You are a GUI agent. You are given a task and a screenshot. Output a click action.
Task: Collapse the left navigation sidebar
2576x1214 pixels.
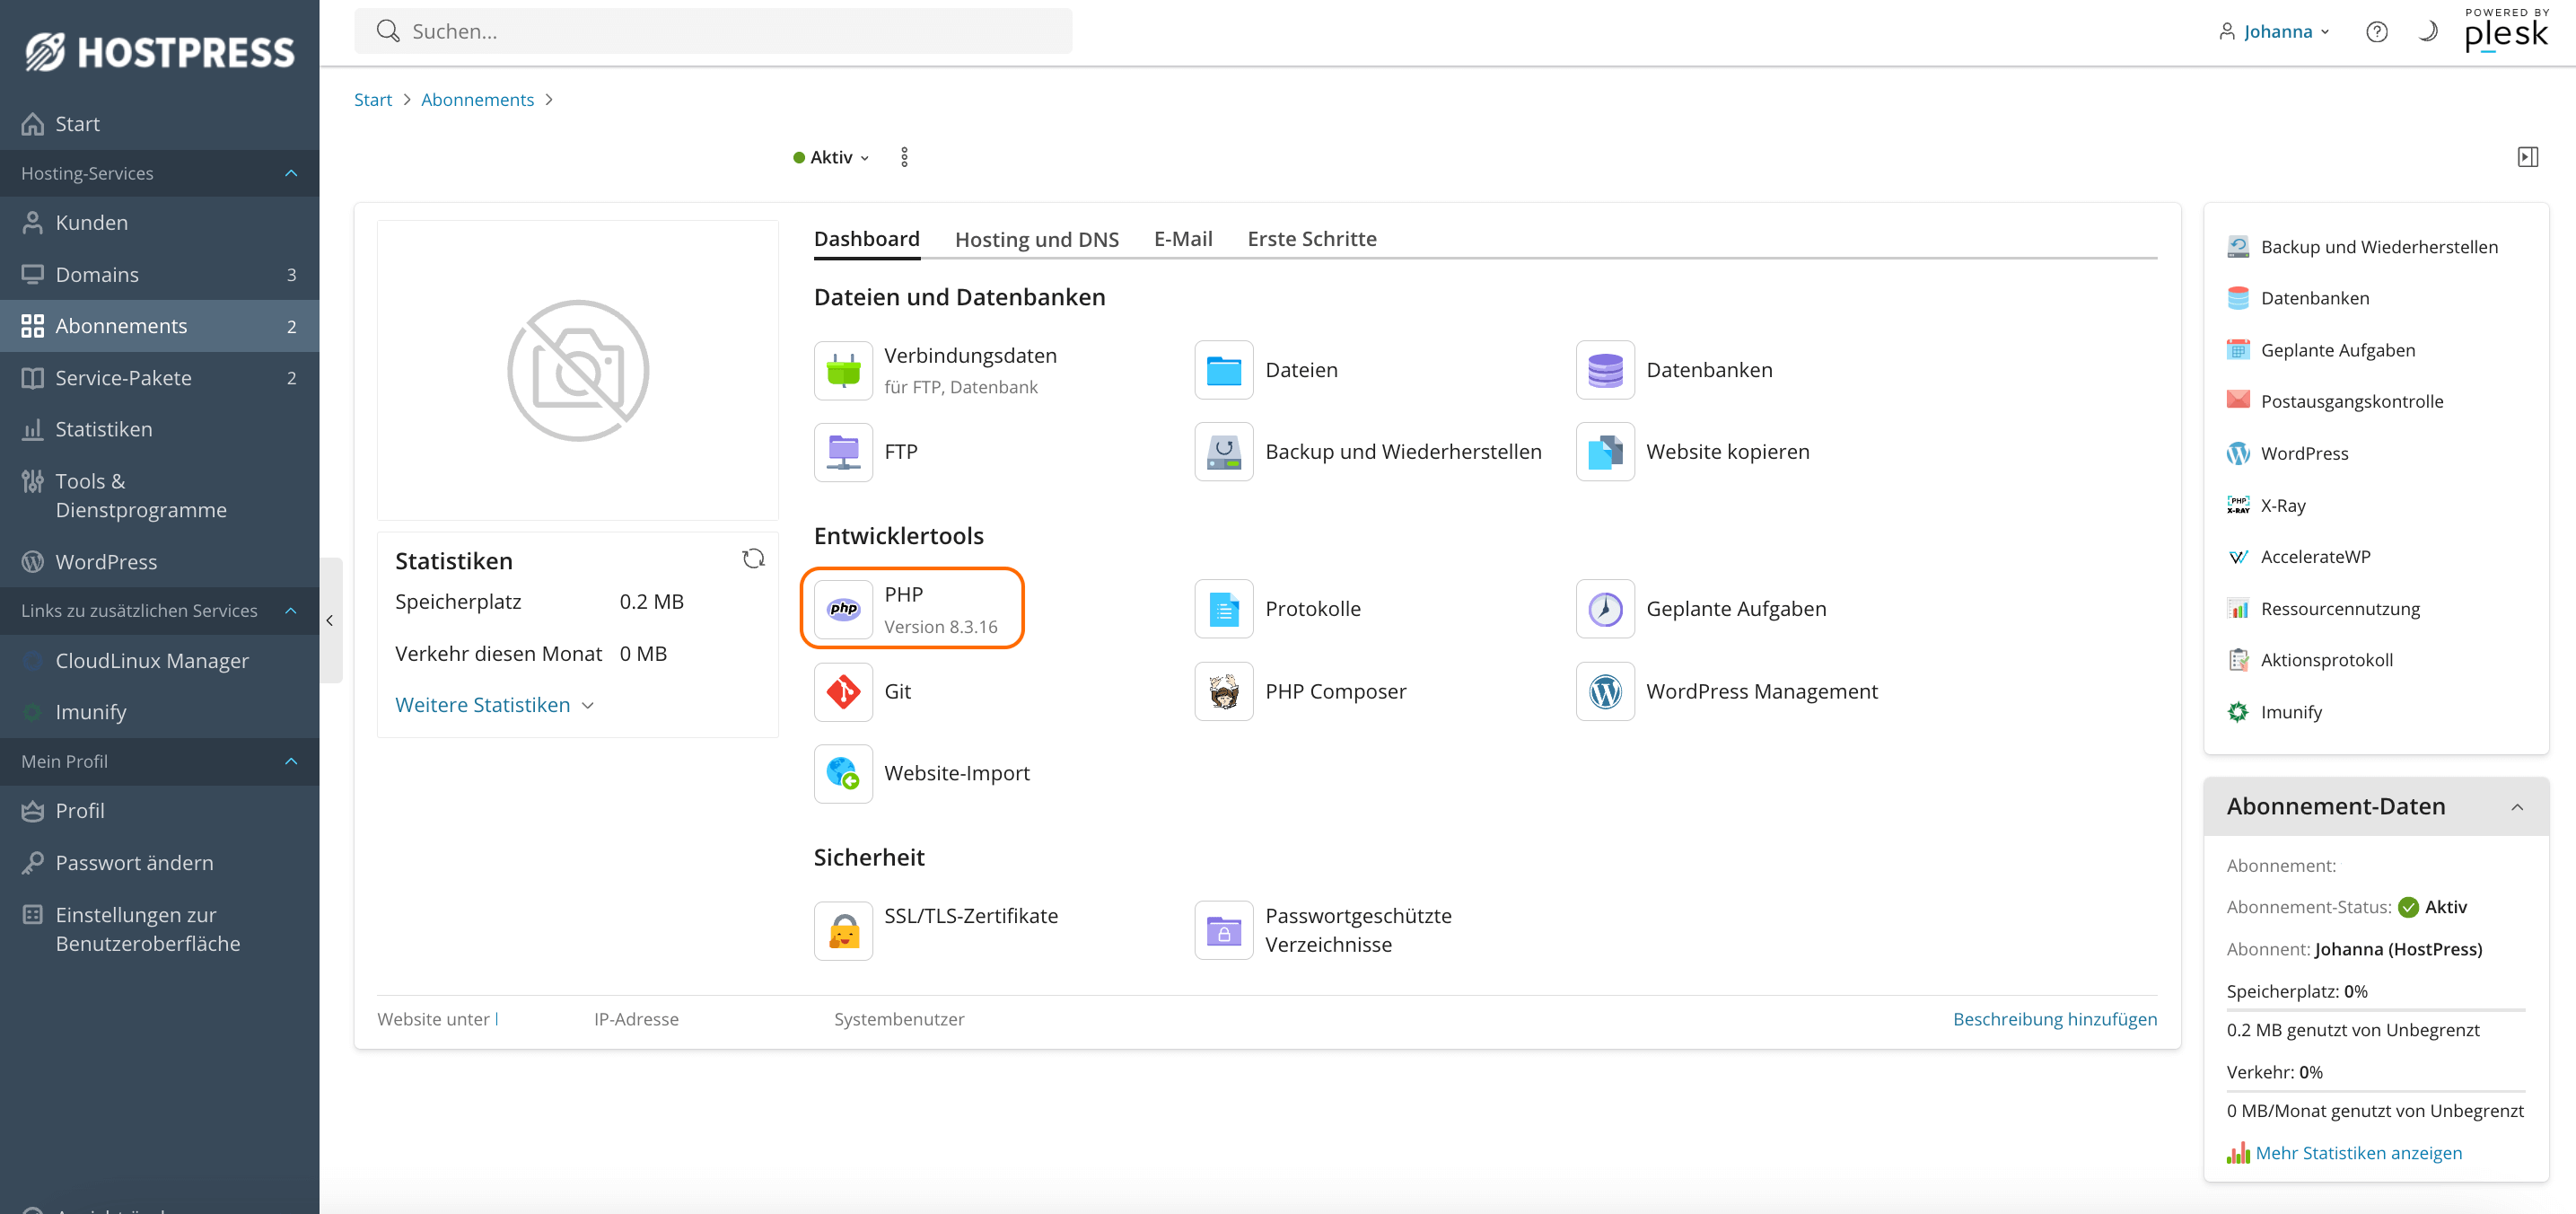(330, 621)
